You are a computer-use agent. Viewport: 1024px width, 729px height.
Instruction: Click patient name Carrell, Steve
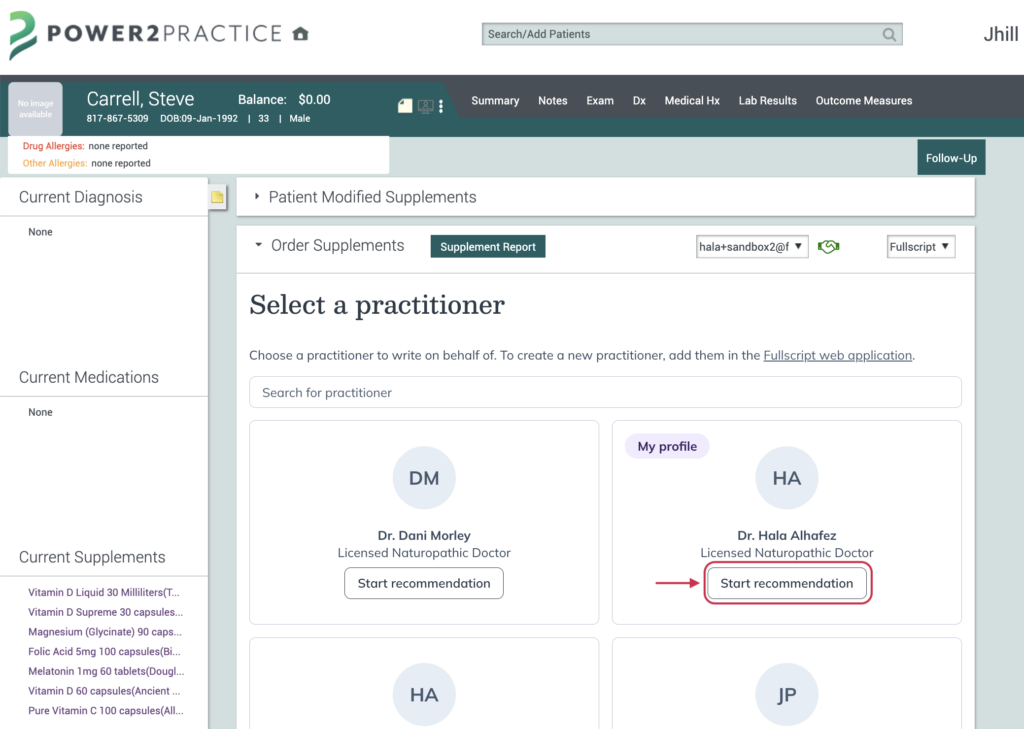click(x=140, y=99)
